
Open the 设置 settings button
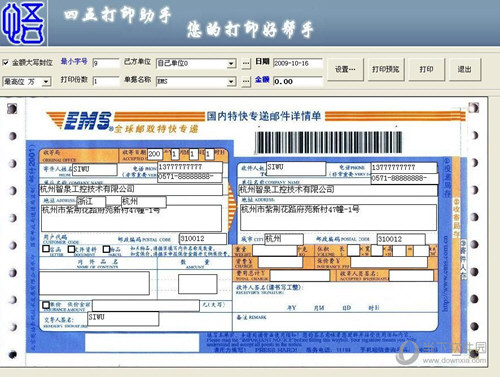point(345,69)
